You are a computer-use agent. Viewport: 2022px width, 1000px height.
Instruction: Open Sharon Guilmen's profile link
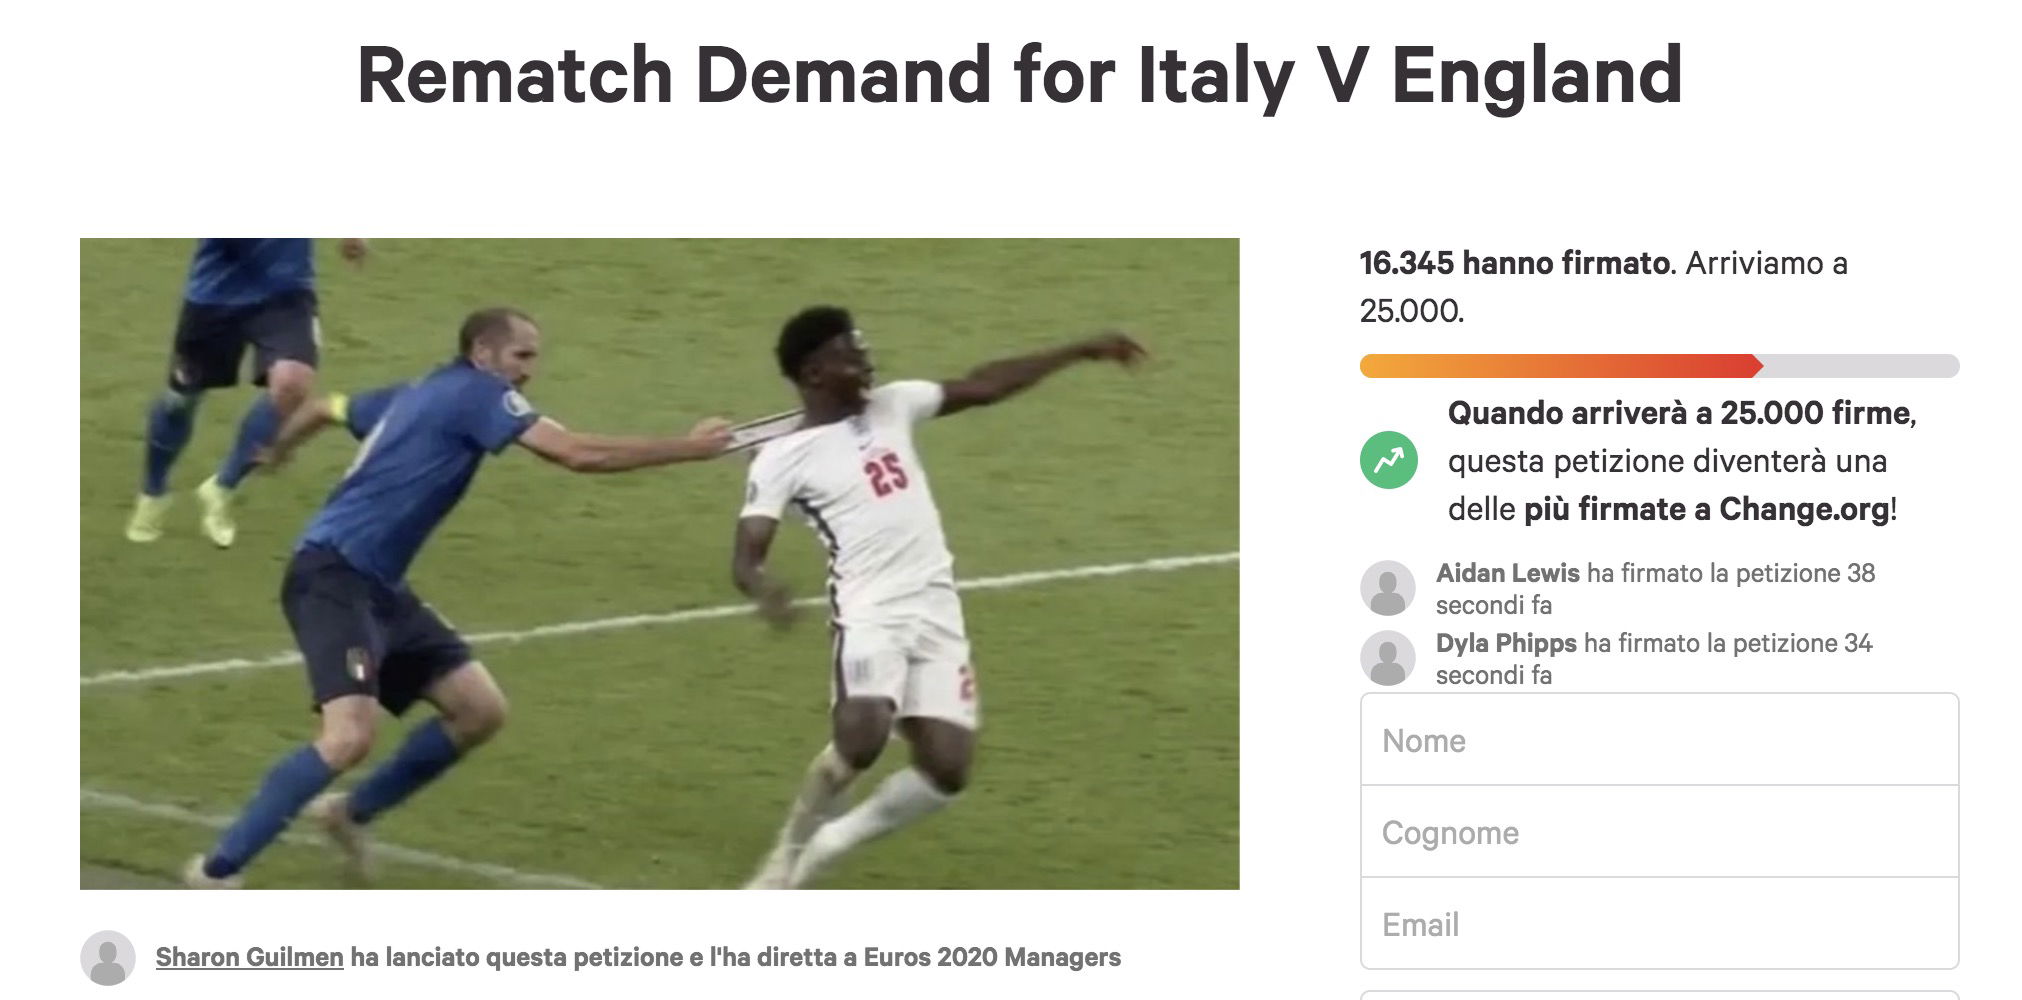[249, 958]
